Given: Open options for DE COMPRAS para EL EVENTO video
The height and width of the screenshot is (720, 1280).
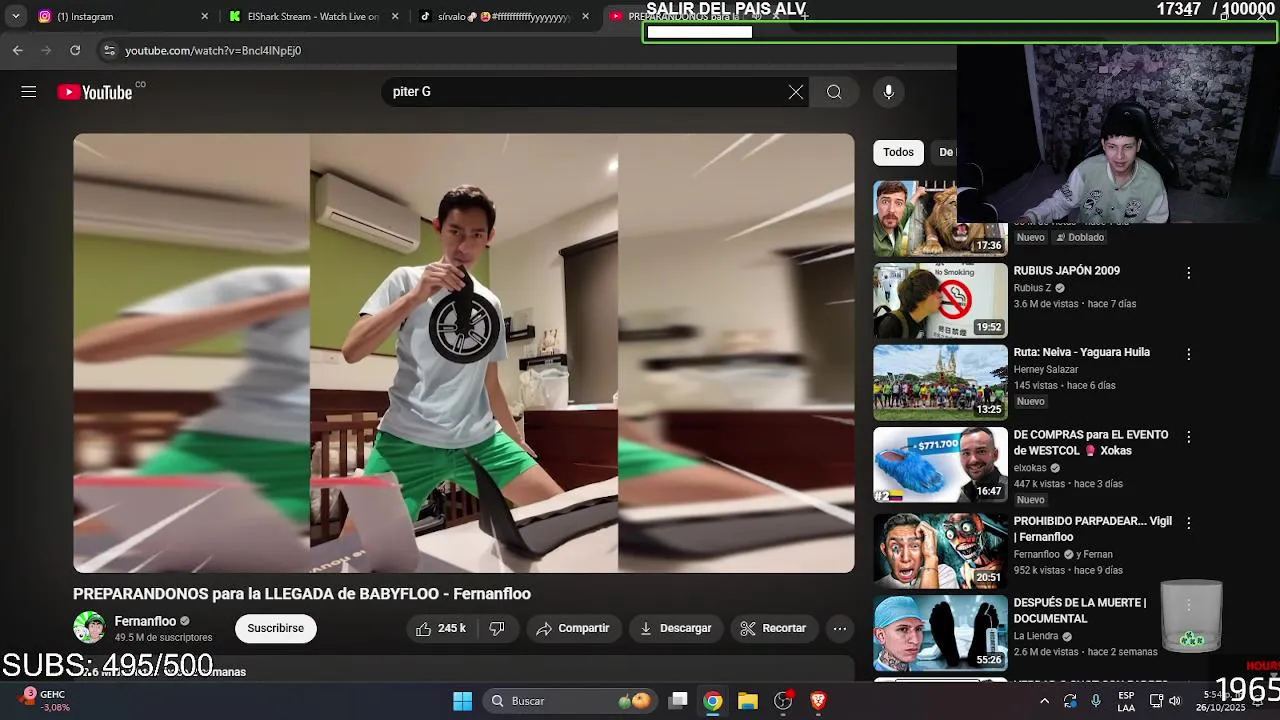Looking at the screenshot, I should click(x=1188, y=437).
